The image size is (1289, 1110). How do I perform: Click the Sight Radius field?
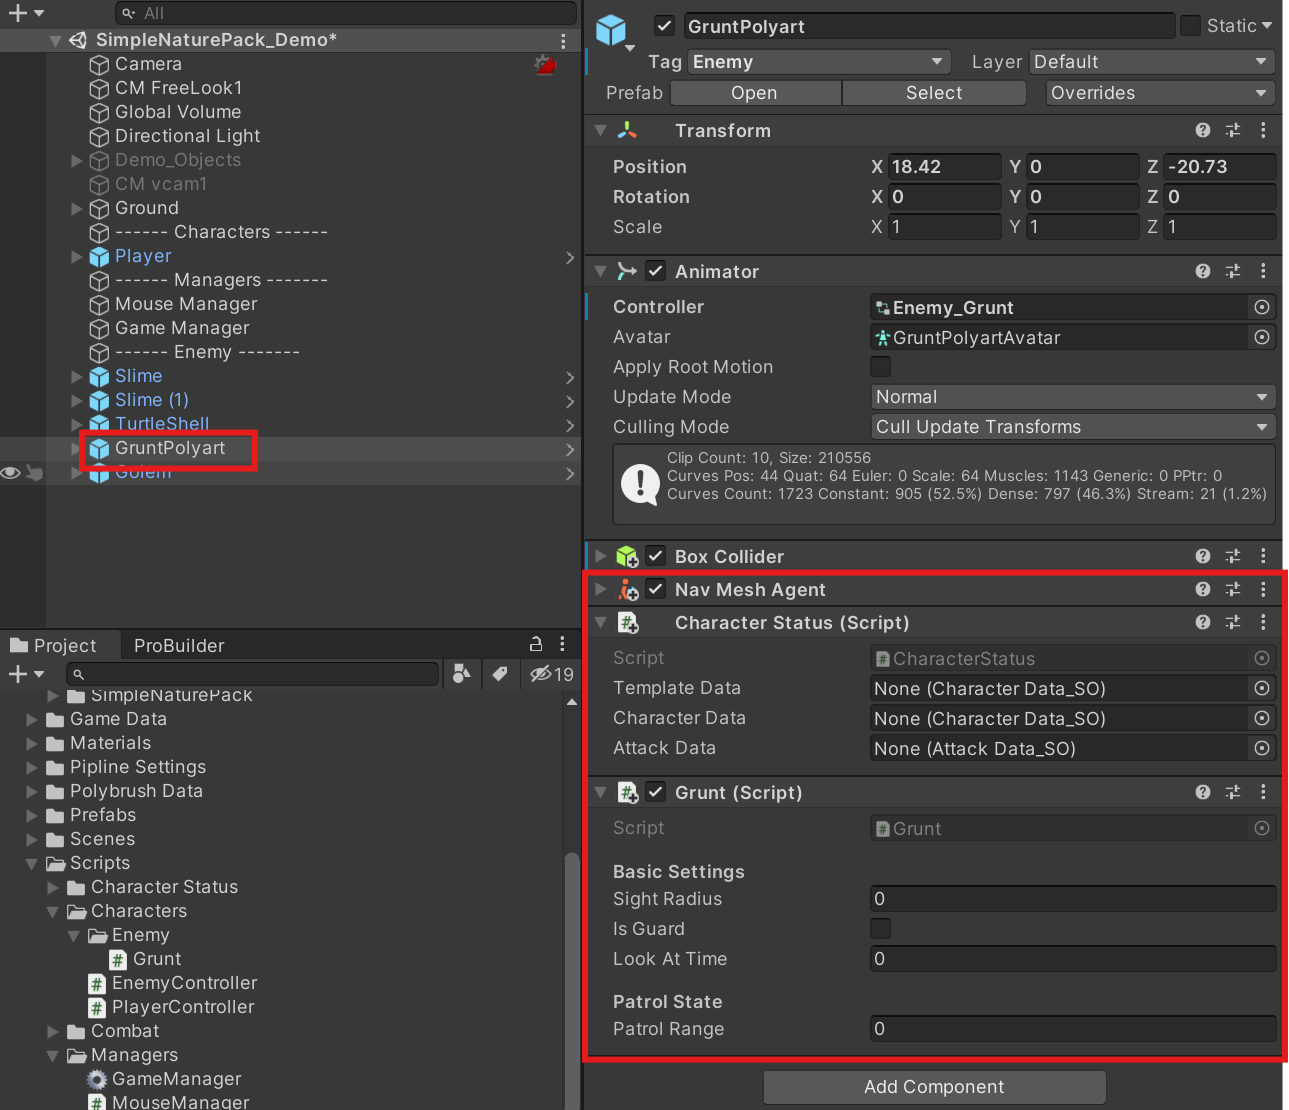pyautogui.click(x=1073, y=899)
